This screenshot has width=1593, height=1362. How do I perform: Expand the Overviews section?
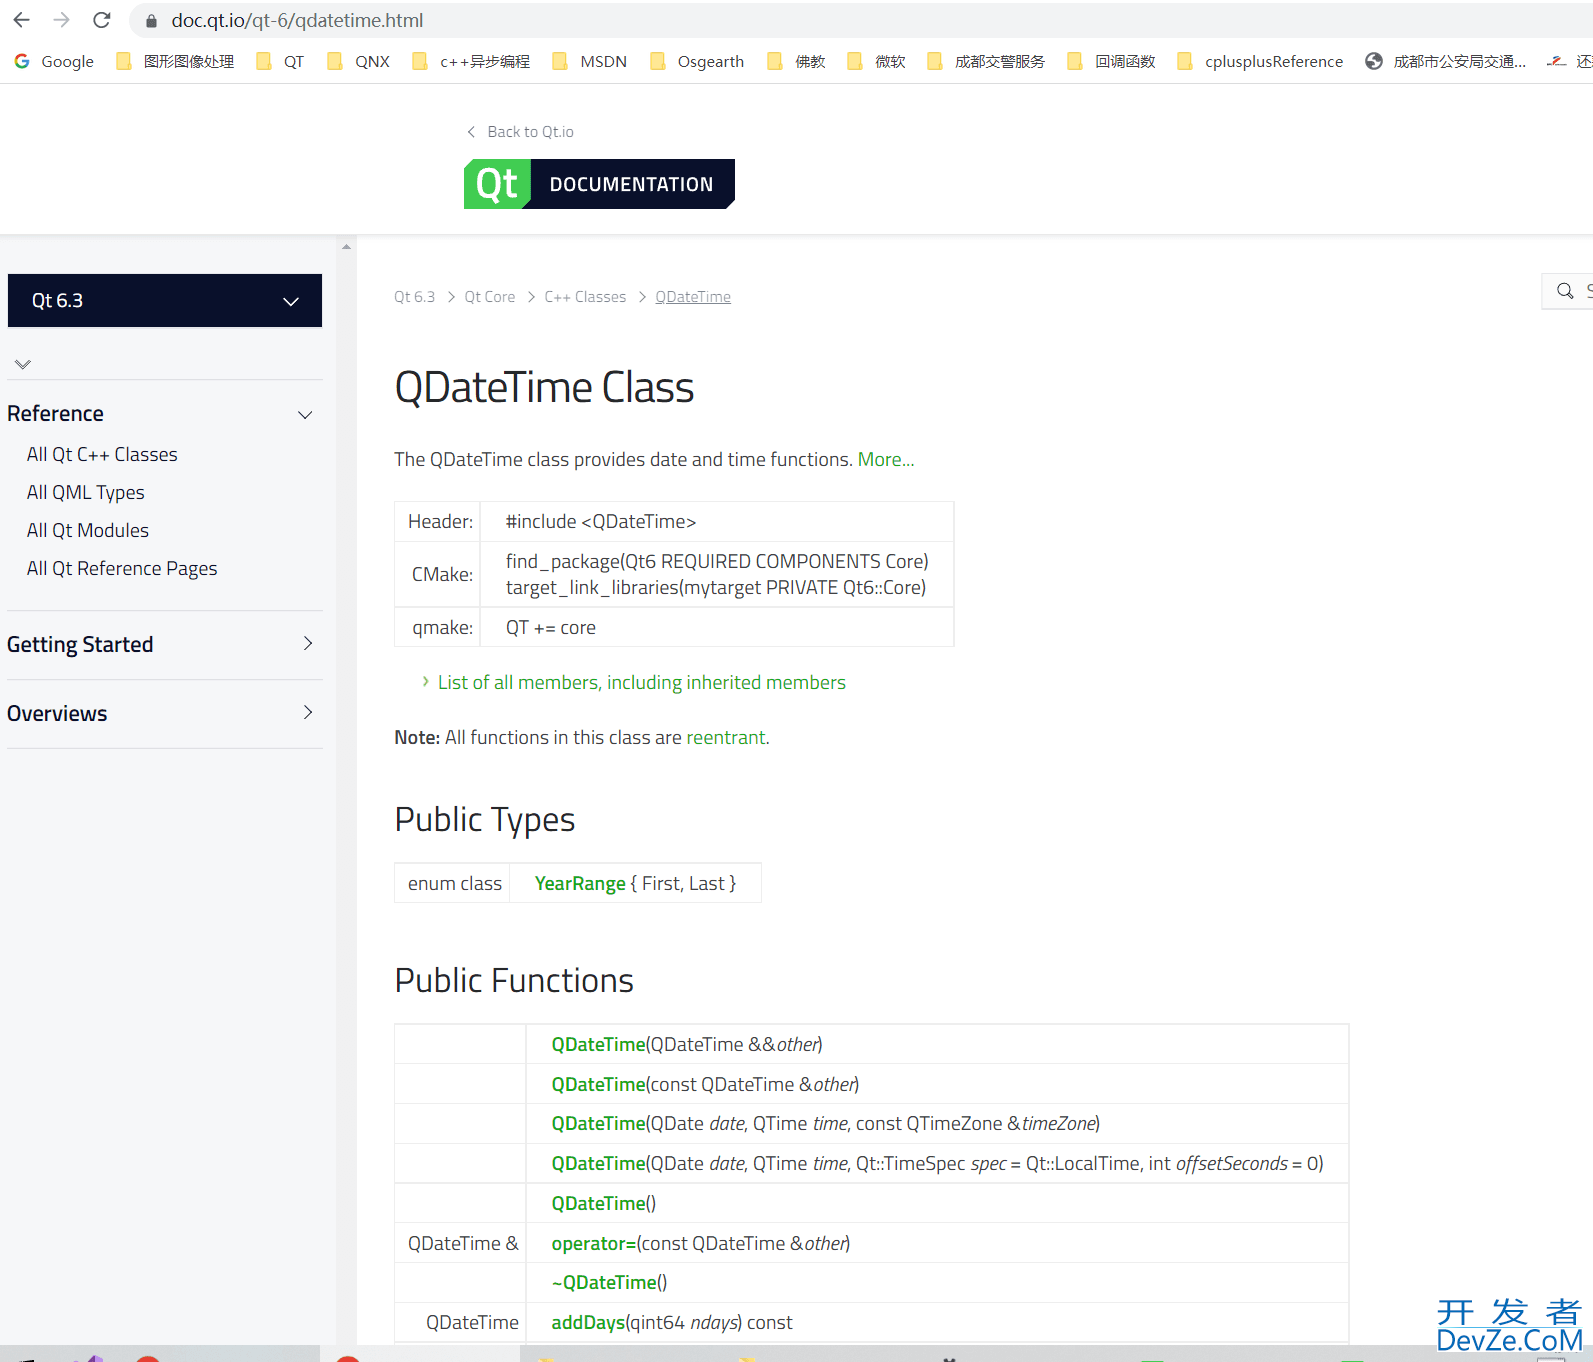click(x=308, y=713)
